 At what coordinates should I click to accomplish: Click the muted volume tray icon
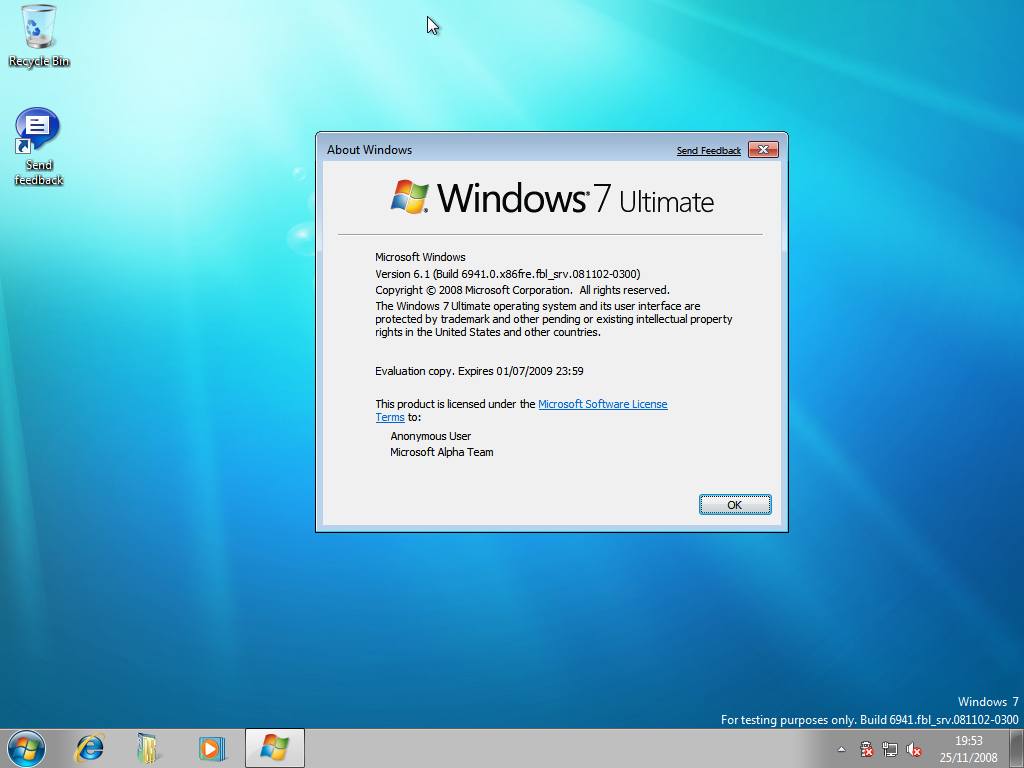[x=914, y=750]
